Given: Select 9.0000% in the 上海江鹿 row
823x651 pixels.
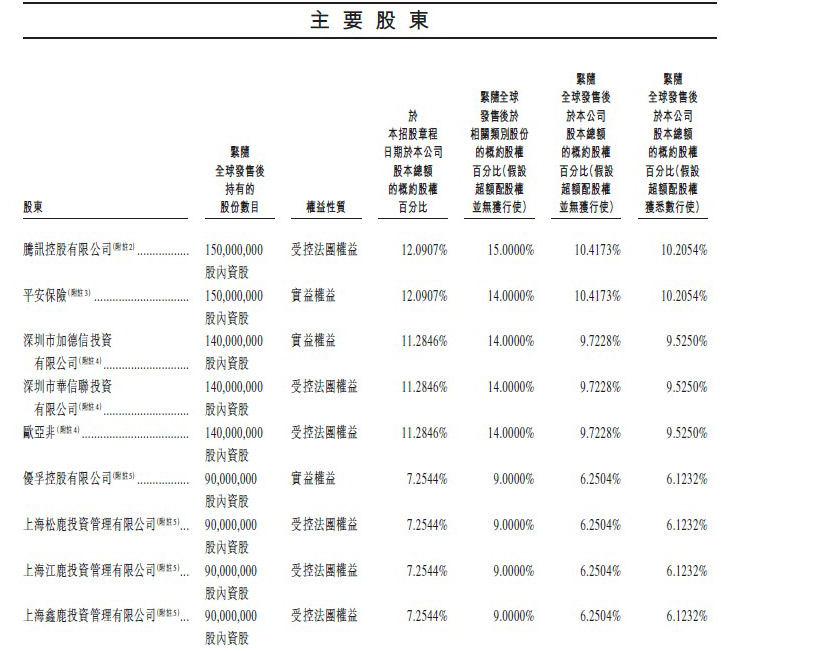Looking at the screenshot, I should coord(514,571).
